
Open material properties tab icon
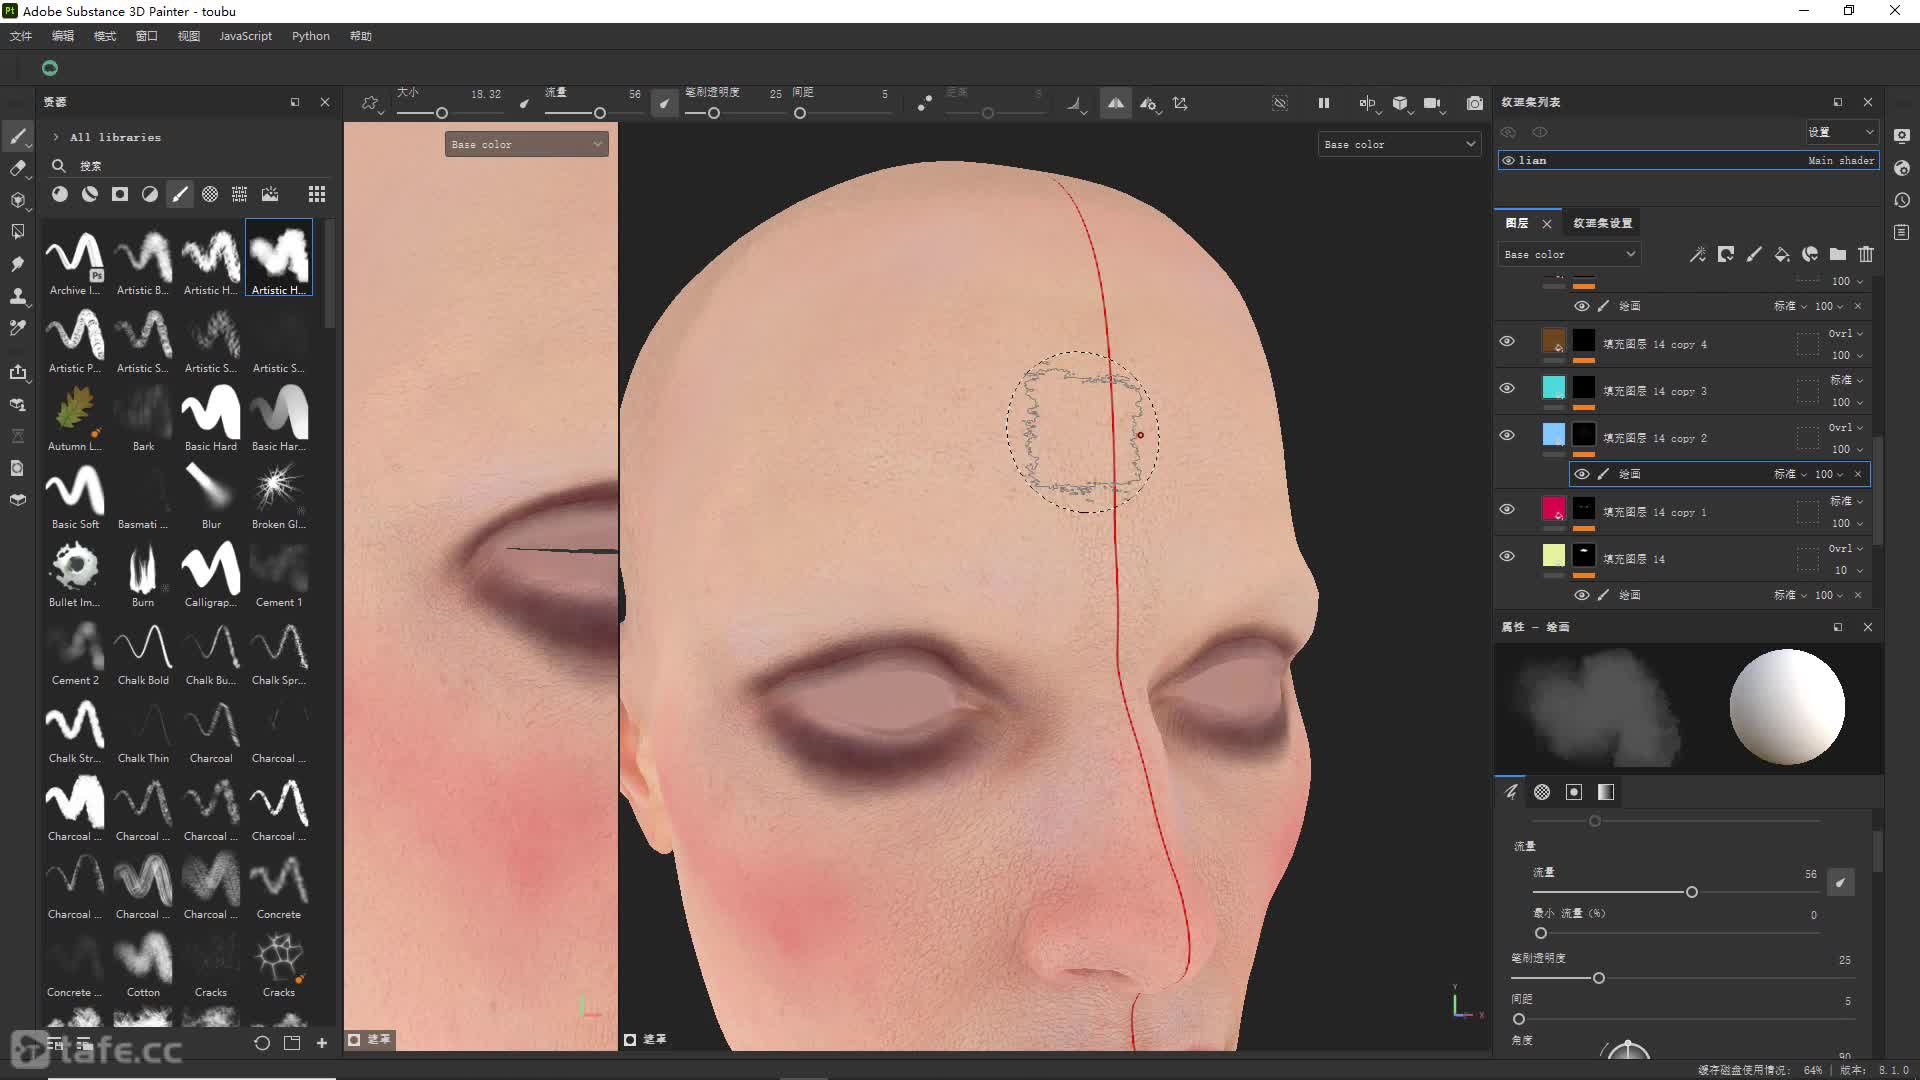pyautogui.click(x=1606, y=792)
